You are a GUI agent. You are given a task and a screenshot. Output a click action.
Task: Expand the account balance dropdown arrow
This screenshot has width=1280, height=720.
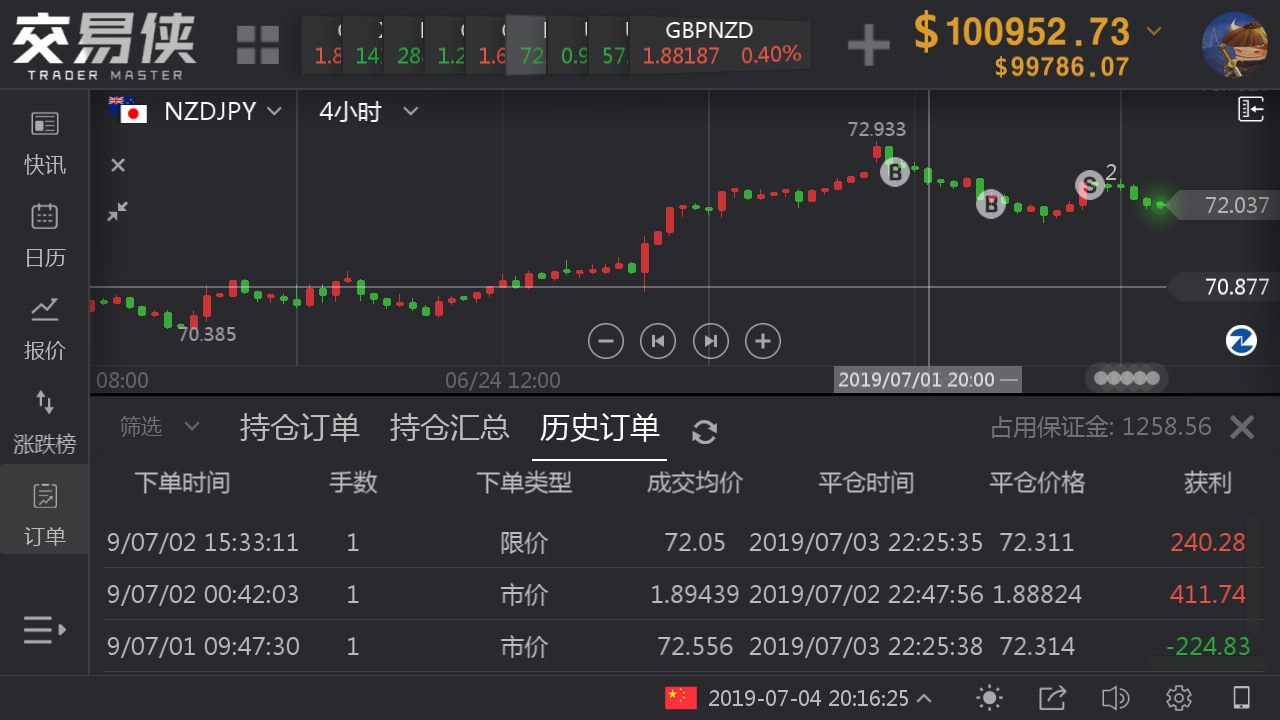click(1154, 31)
